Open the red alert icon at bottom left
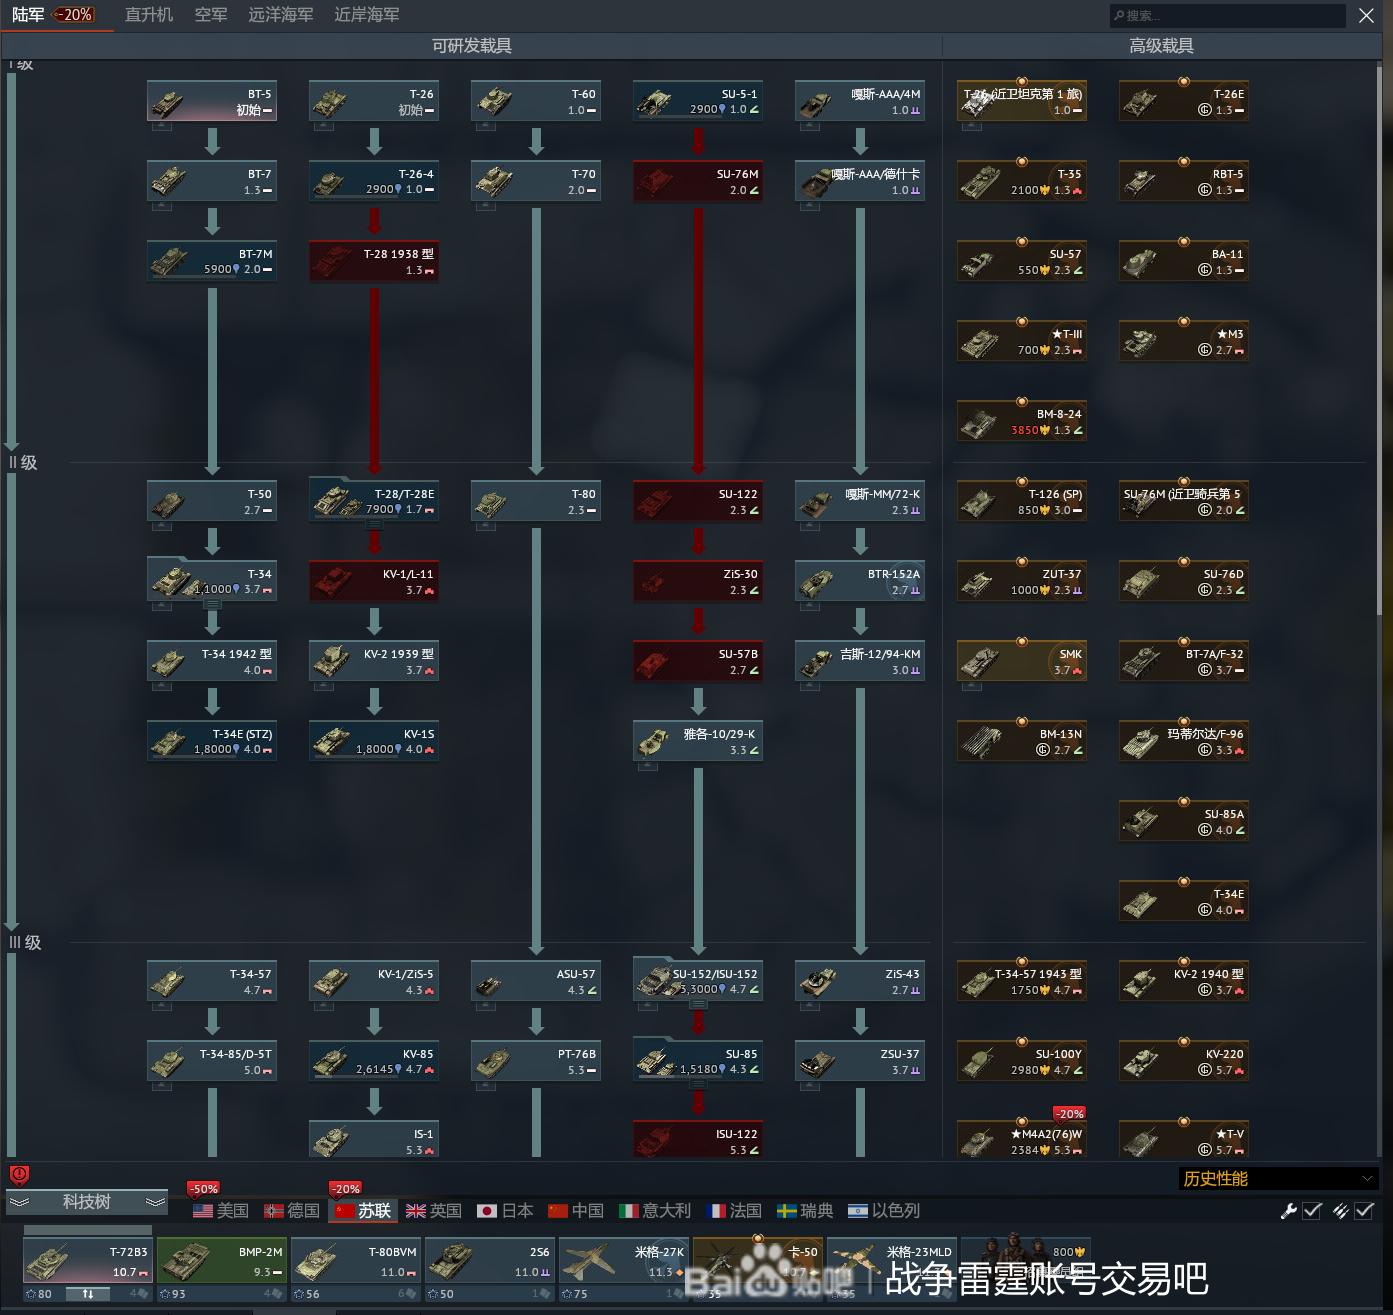Image resolution: width=1393 pixels, height=1315 pixels. (19, 1175)
